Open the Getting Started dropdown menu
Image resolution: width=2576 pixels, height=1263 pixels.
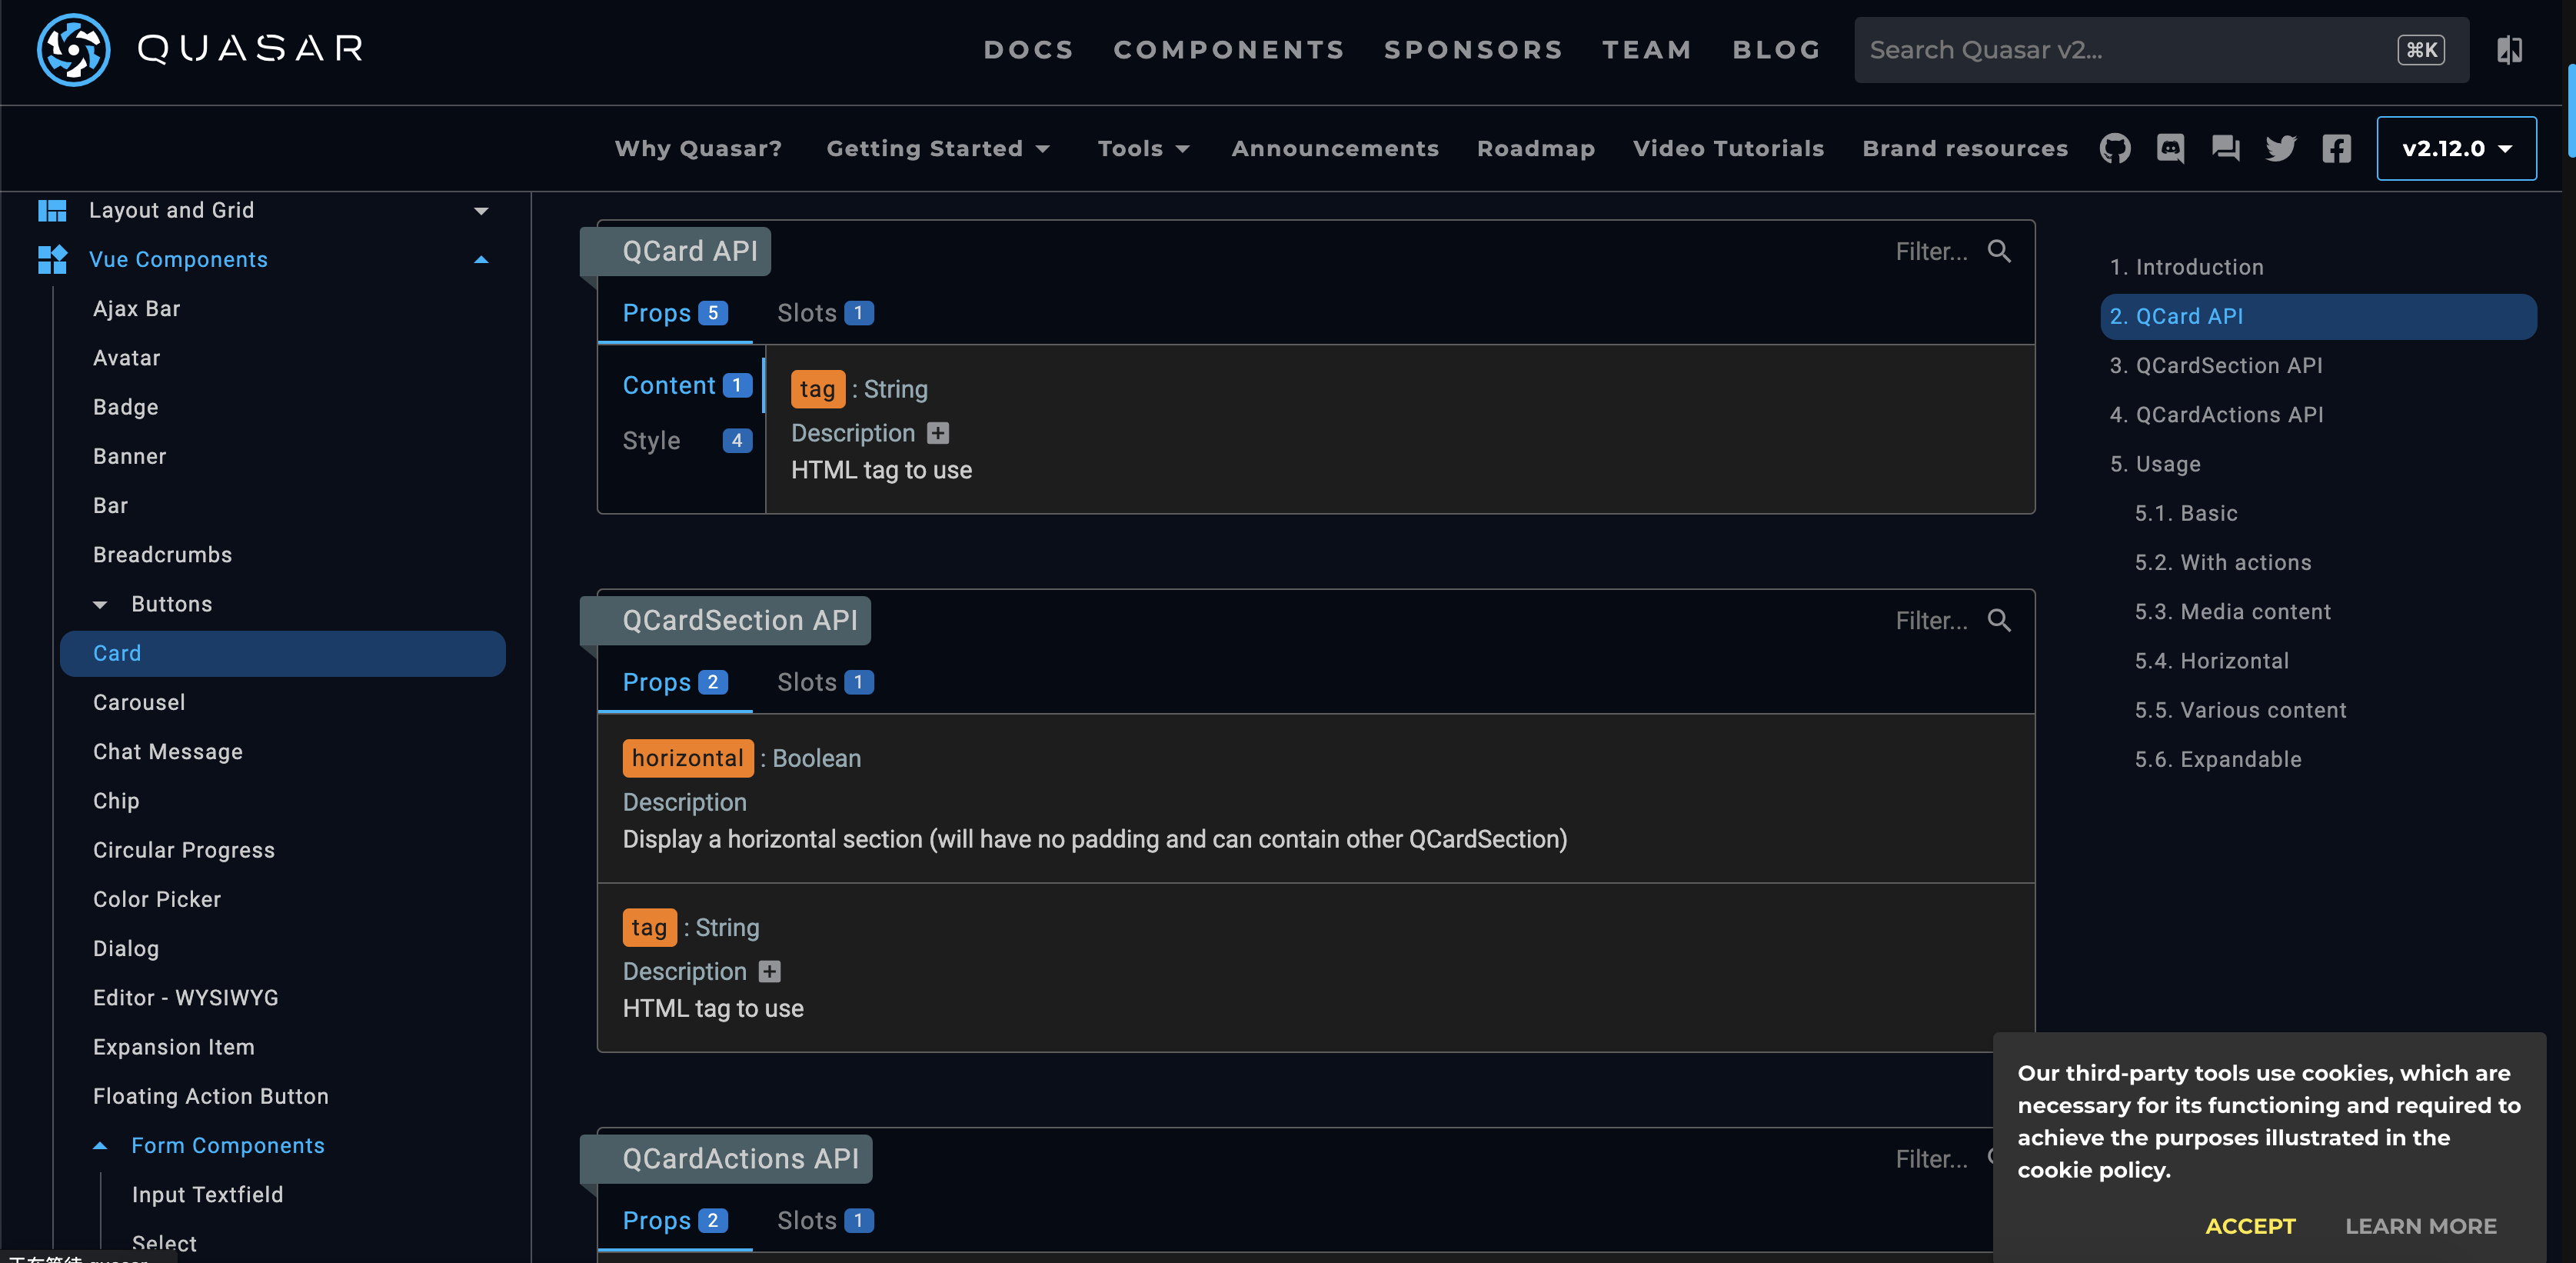(937, 149)
